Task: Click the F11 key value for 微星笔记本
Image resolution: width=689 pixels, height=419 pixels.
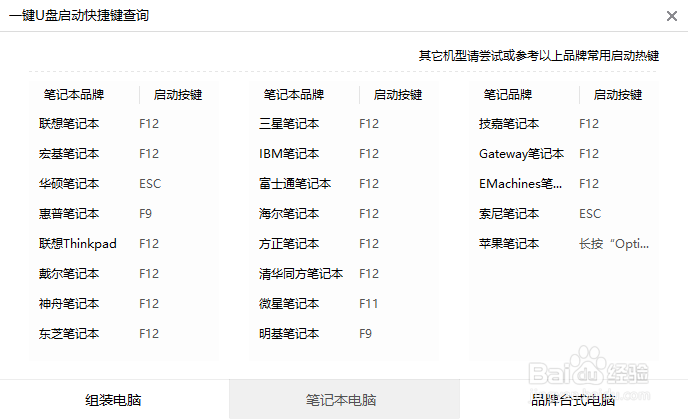Action: 369,304
